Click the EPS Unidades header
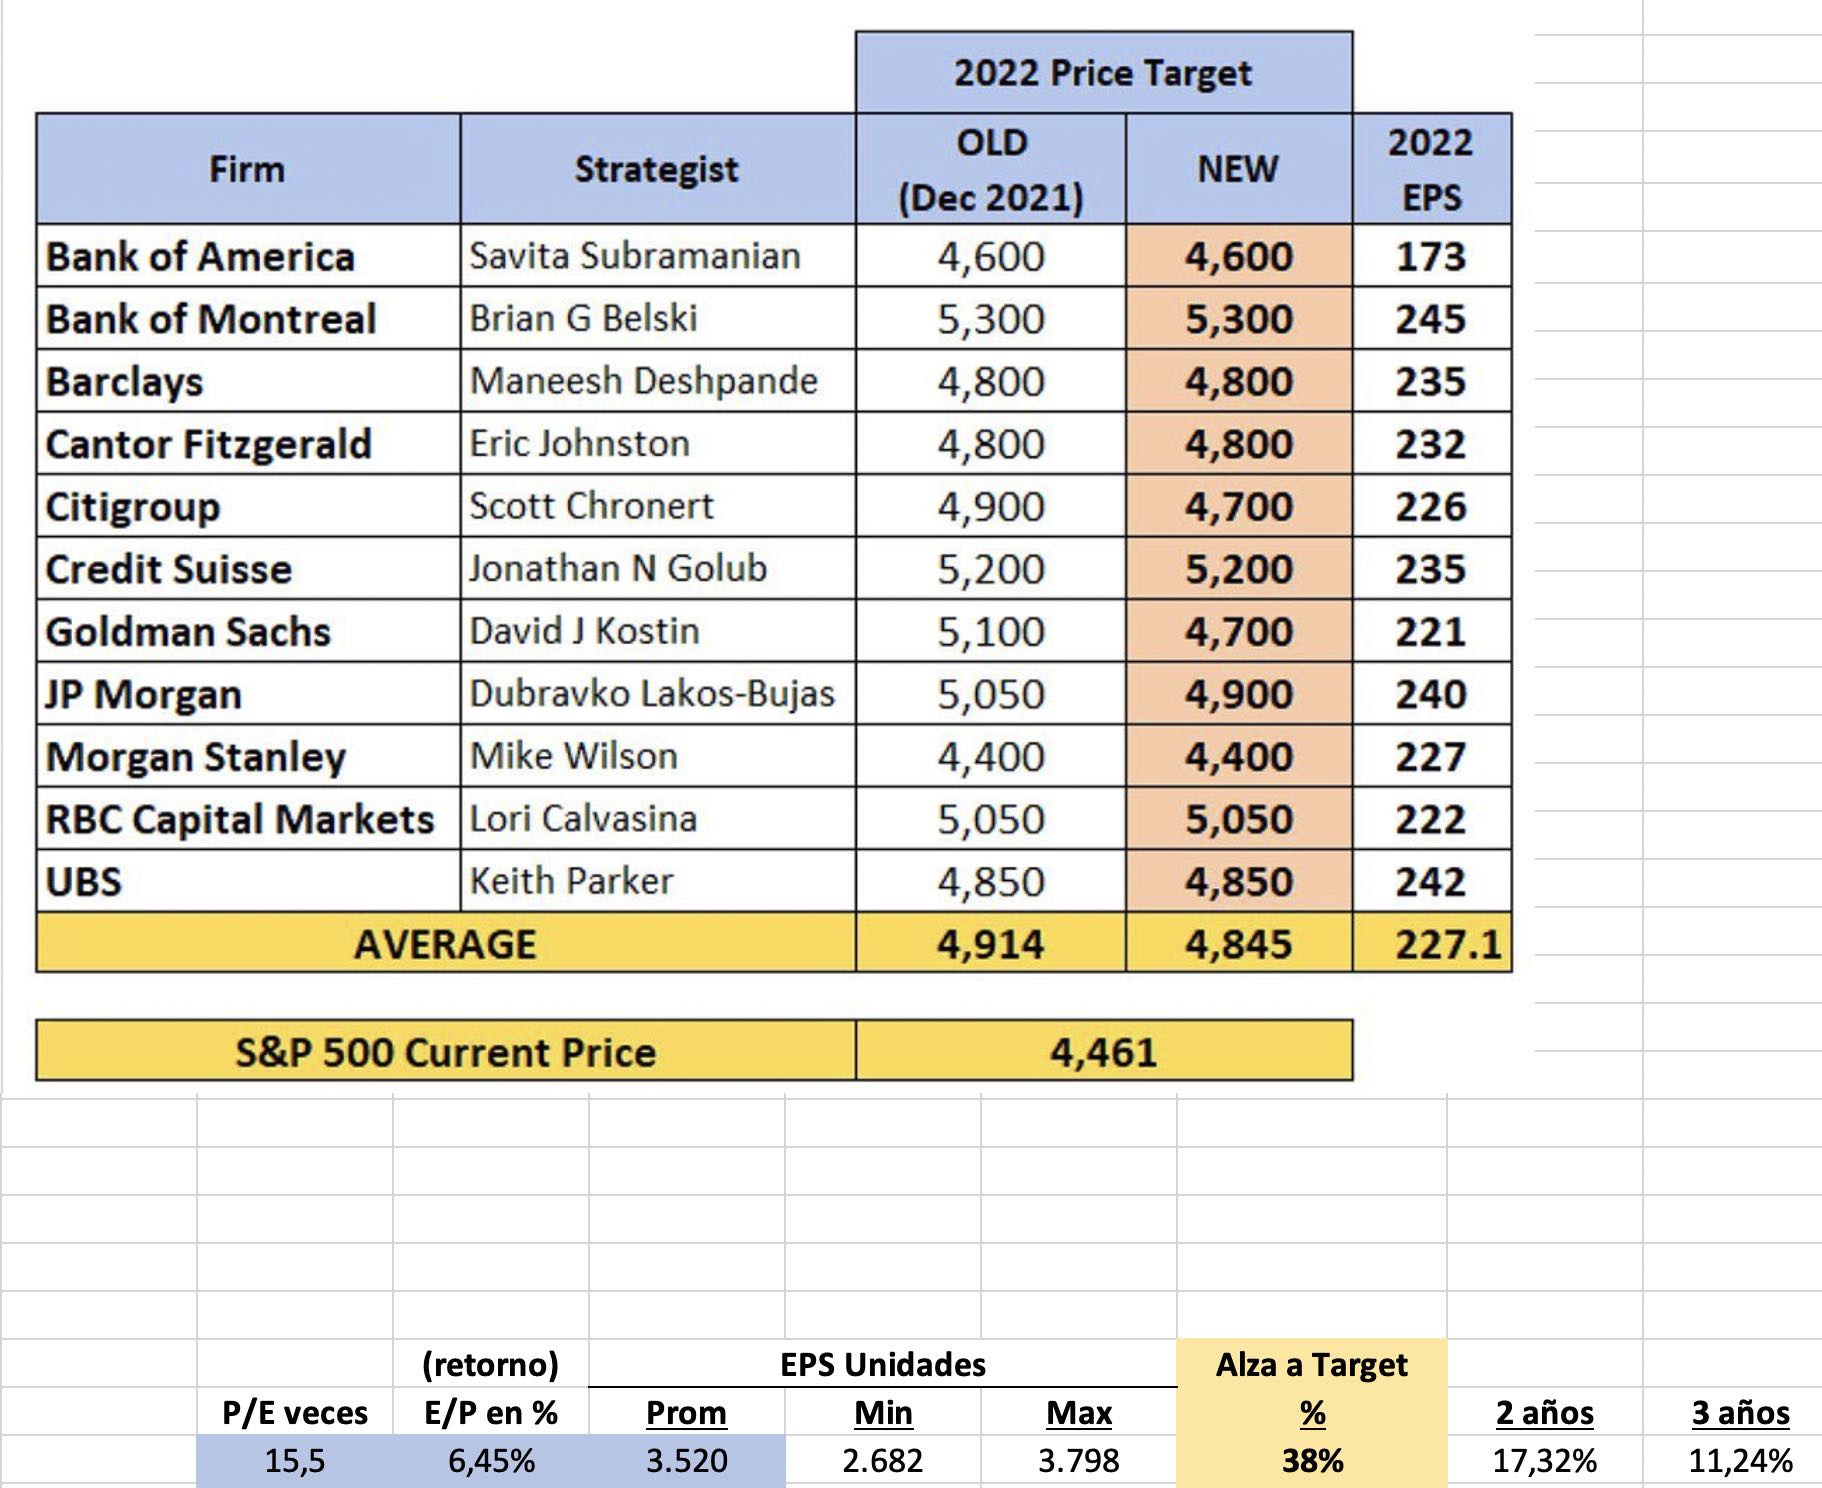 [883, 1364]
